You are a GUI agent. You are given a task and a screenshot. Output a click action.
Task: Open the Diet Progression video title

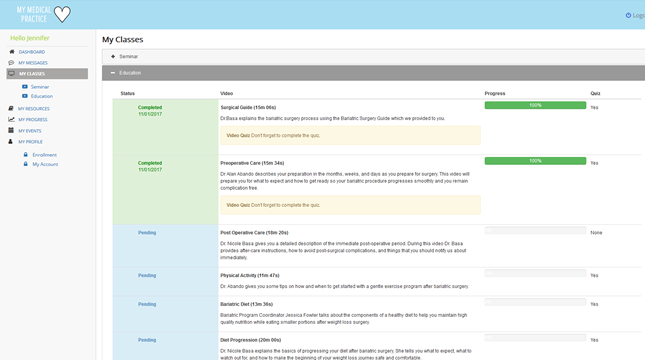tap(251, 340)
